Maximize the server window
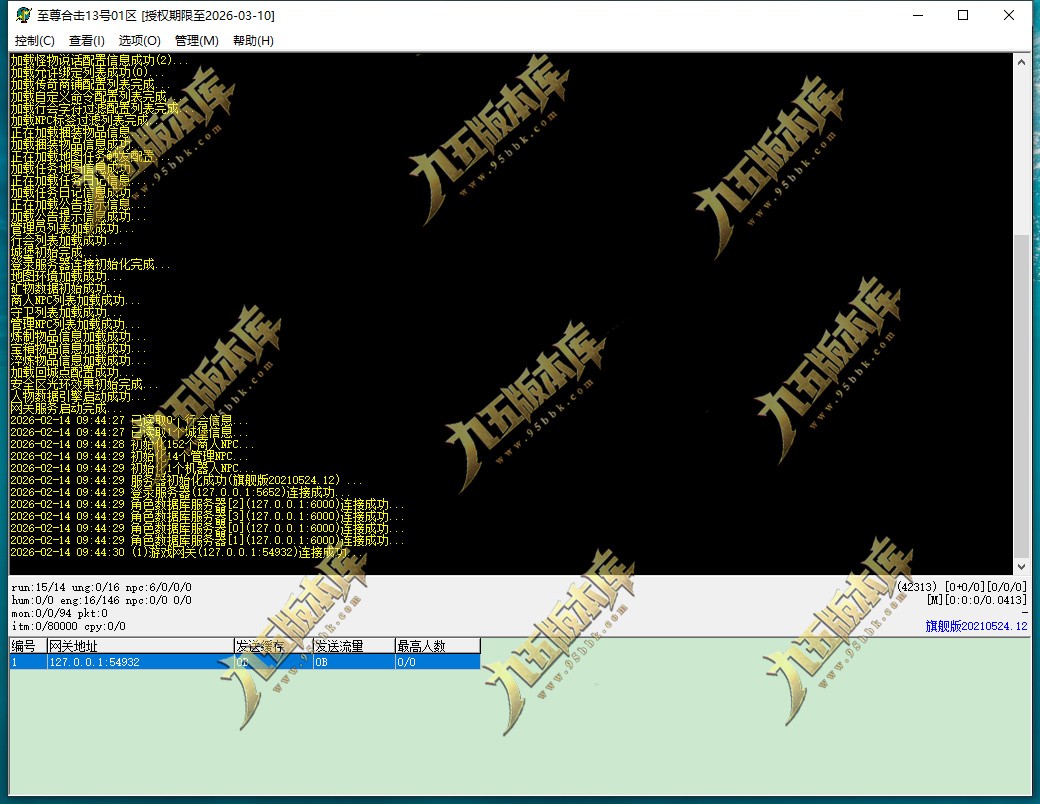 pyautogui.click(x=963, y=15)
